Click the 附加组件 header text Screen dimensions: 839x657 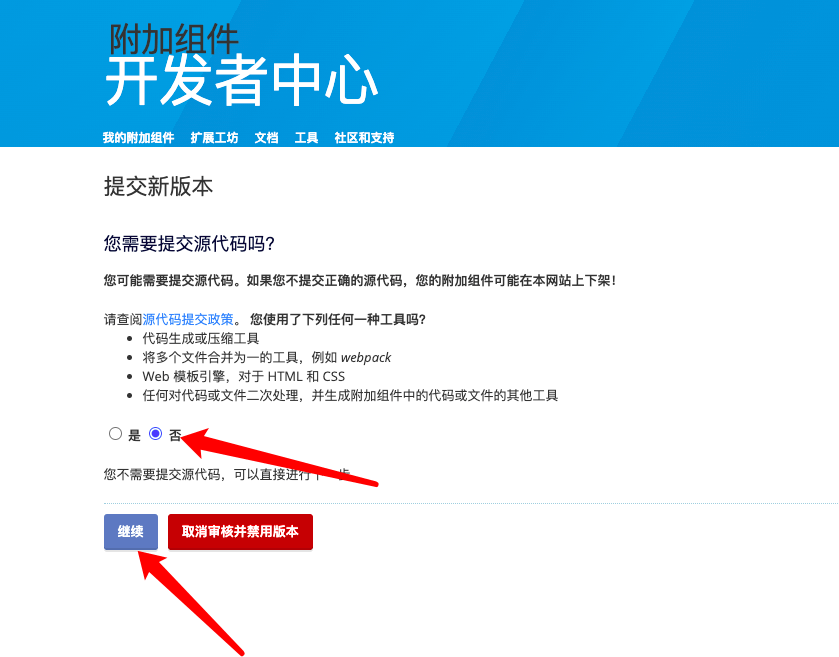pos(174,39)
